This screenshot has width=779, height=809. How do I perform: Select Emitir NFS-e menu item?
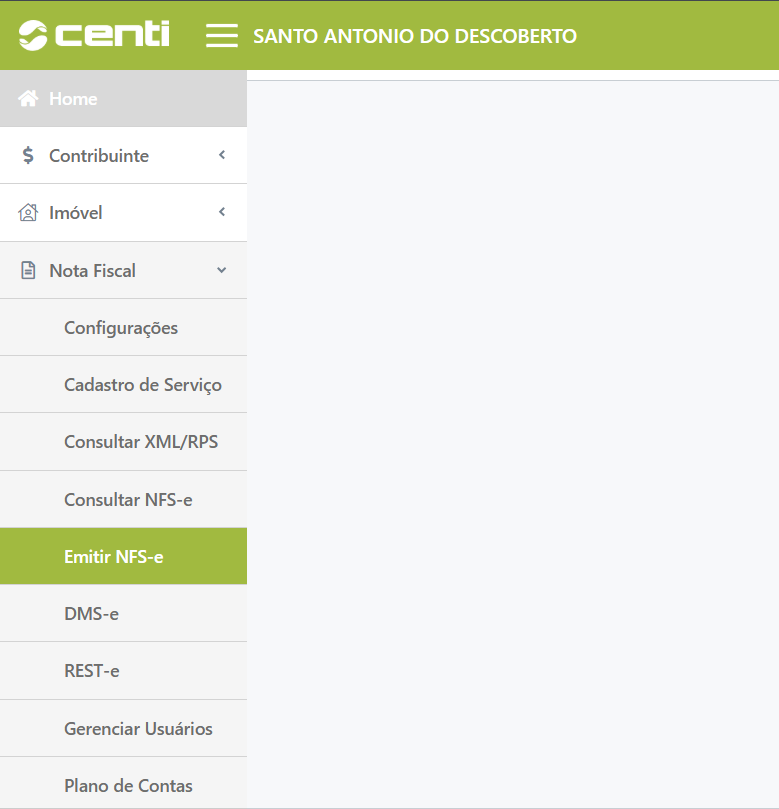point(113,557)
